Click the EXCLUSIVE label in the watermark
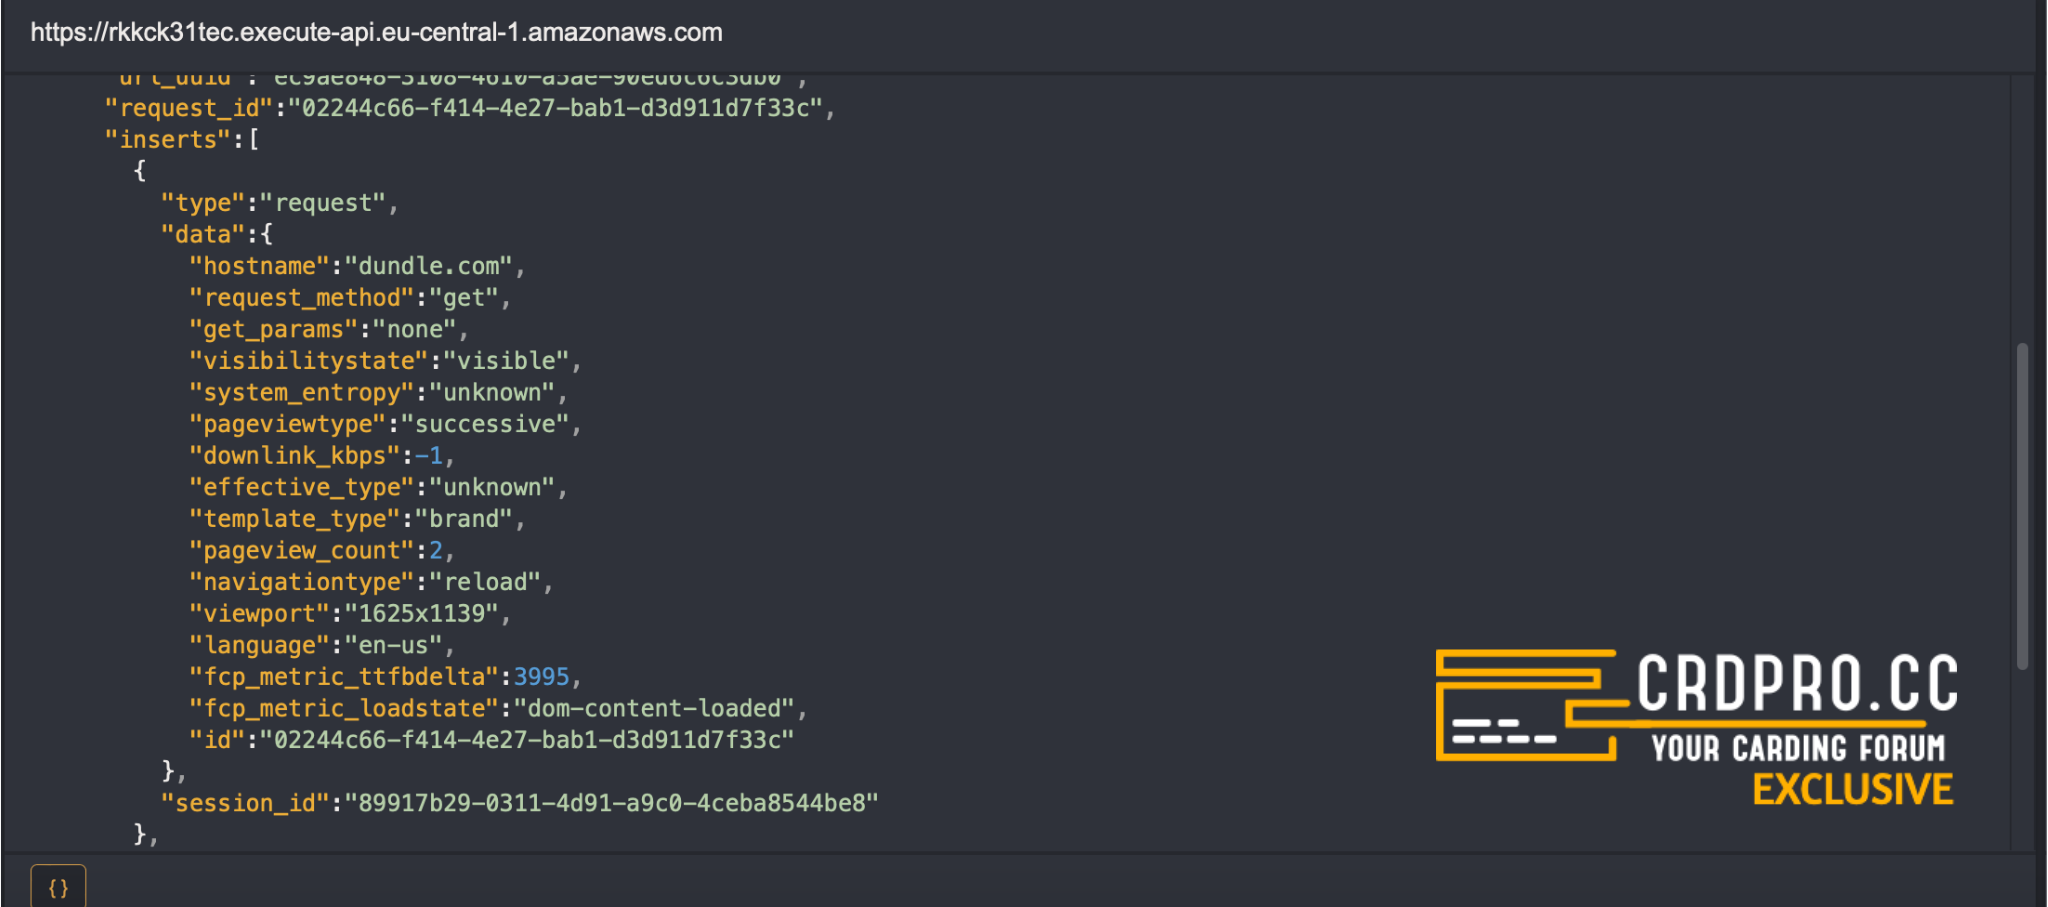This screenshot has height=907, width=2048. point(1852,790)
